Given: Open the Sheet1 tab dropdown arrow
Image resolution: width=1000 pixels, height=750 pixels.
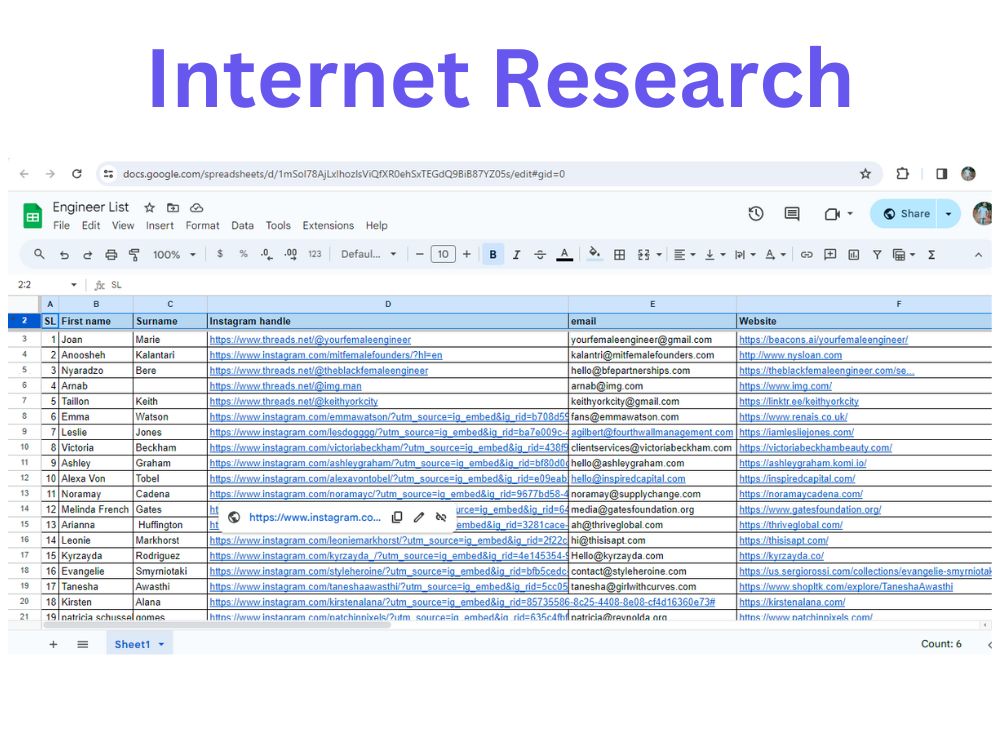Looking at the screenshot, I should [x=161, y=644].
